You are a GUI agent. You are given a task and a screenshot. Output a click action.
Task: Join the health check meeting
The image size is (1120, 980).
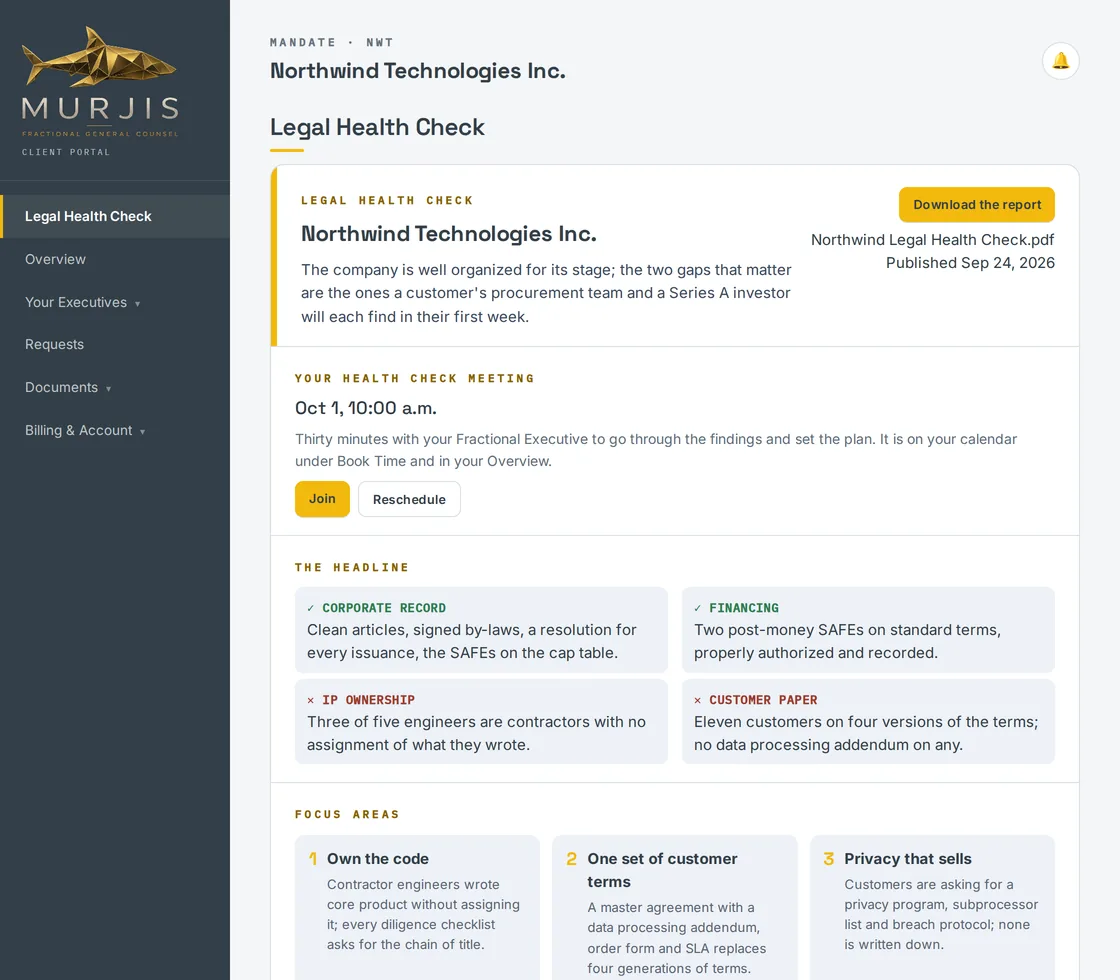pos(322,499)
